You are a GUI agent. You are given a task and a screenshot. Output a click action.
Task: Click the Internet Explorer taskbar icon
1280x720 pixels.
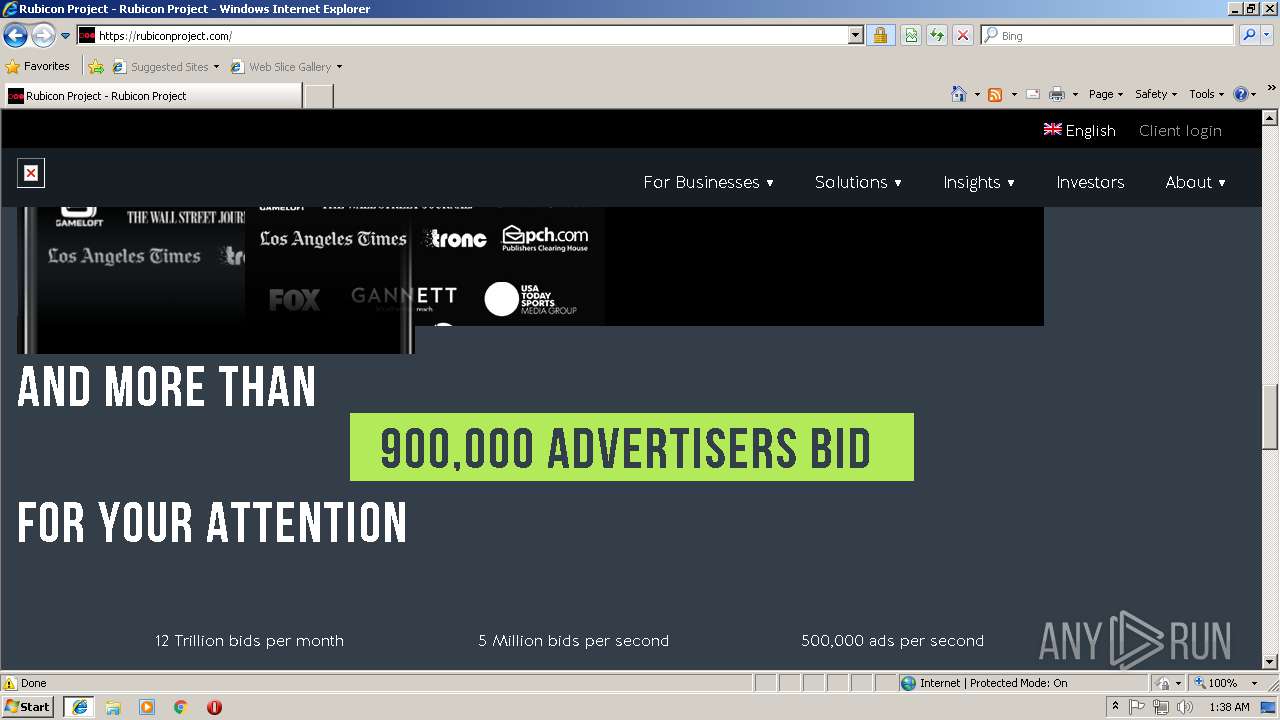pos(79,707)
